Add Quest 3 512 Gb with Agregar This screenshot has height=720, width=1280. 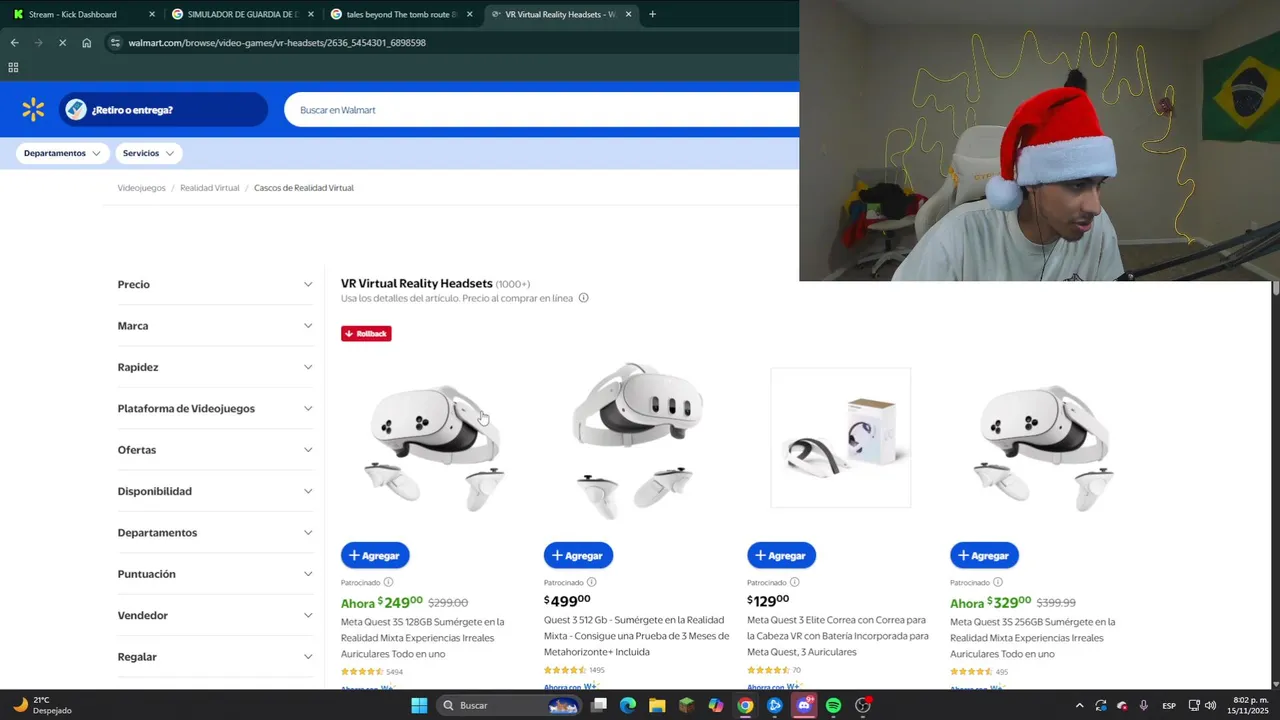point(578,555)
